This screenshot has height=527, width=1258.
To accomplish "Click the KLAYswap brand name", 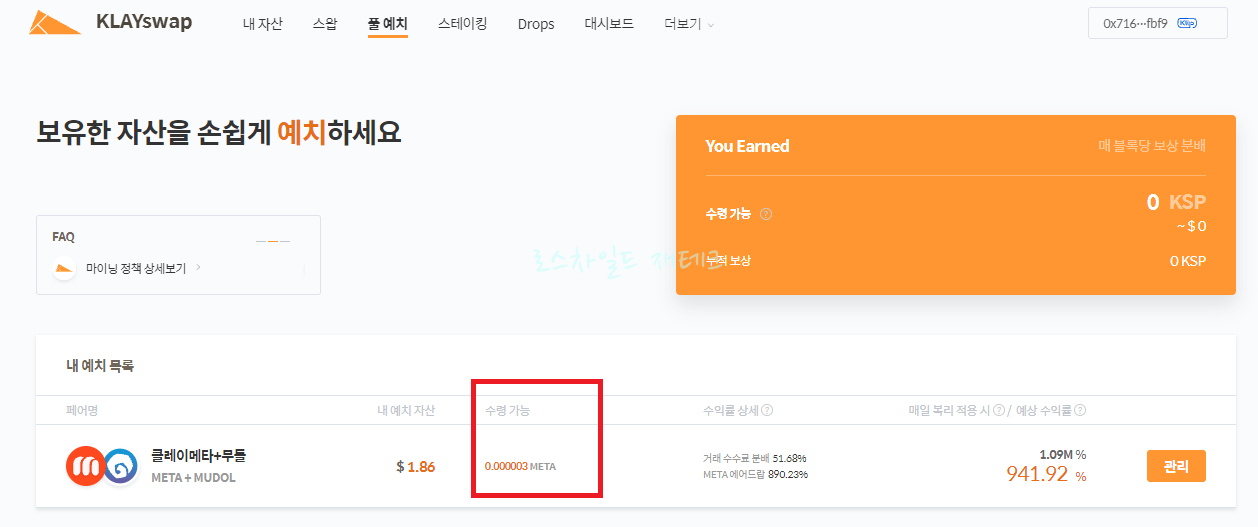I will coord(144,22).
